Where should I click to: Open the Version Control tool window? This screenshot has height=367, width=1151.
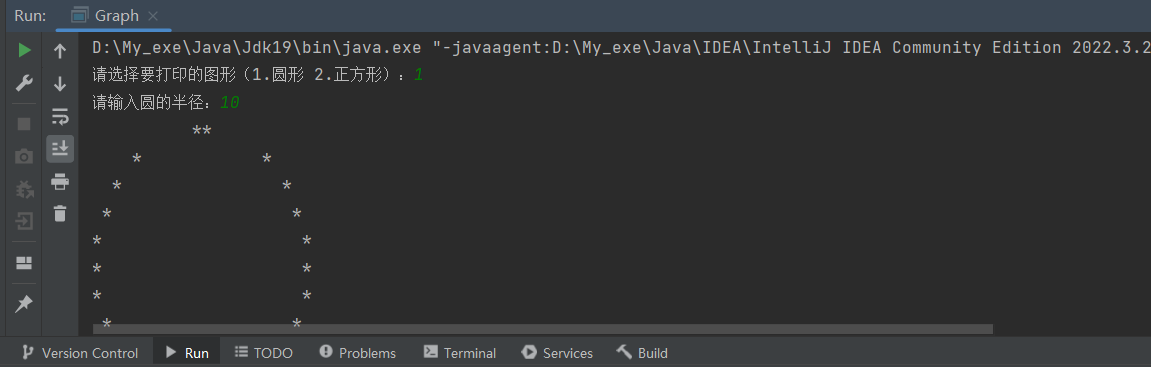pyautogui.click(x=79, y=353)
